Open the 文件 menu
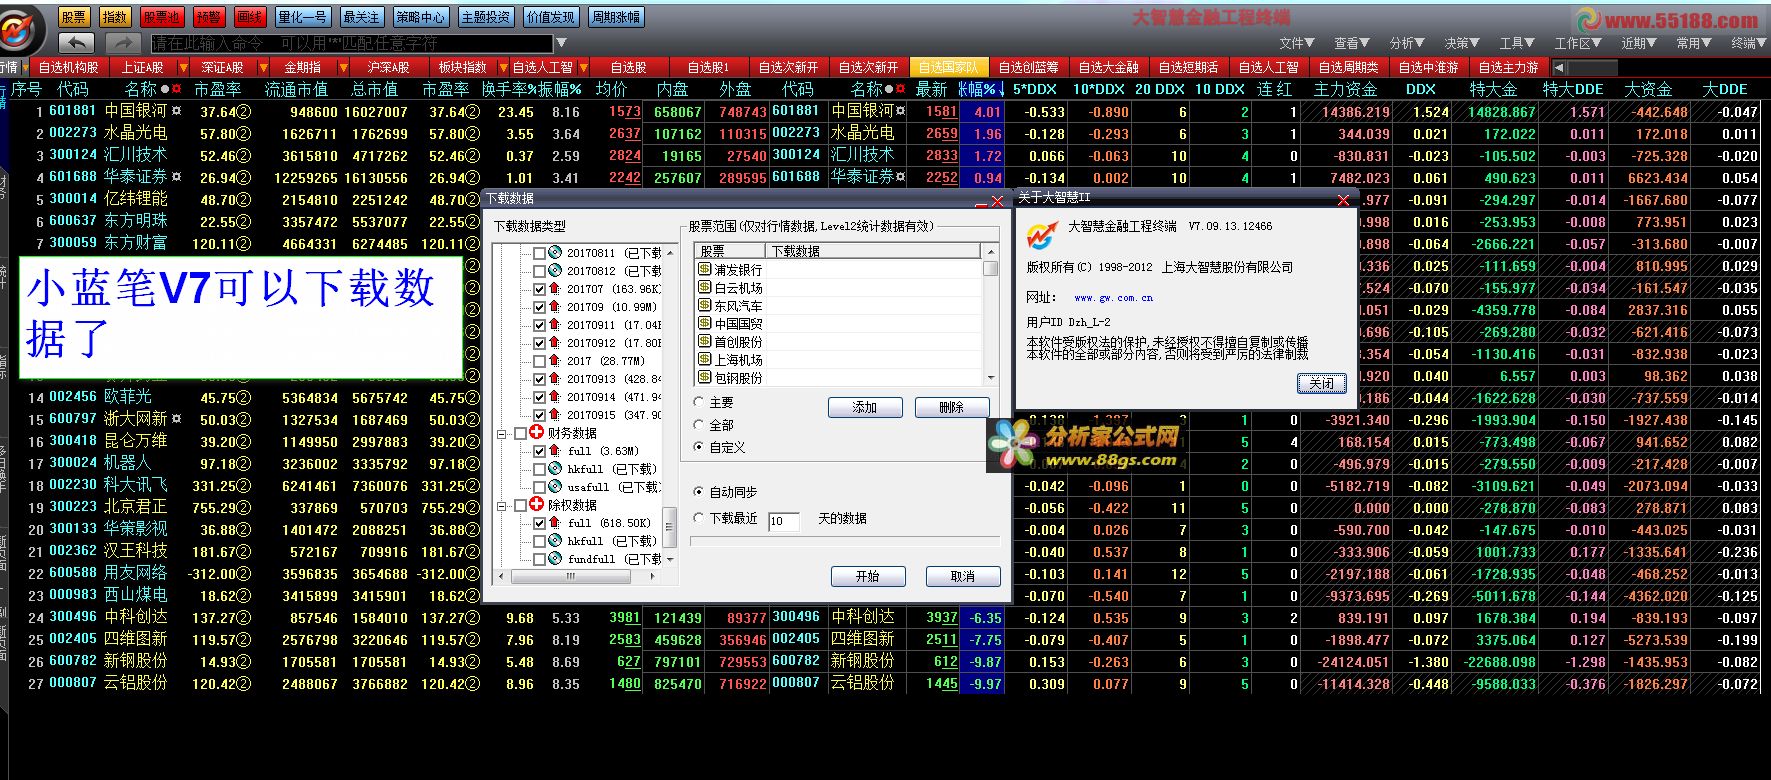 pos(1297,43)
